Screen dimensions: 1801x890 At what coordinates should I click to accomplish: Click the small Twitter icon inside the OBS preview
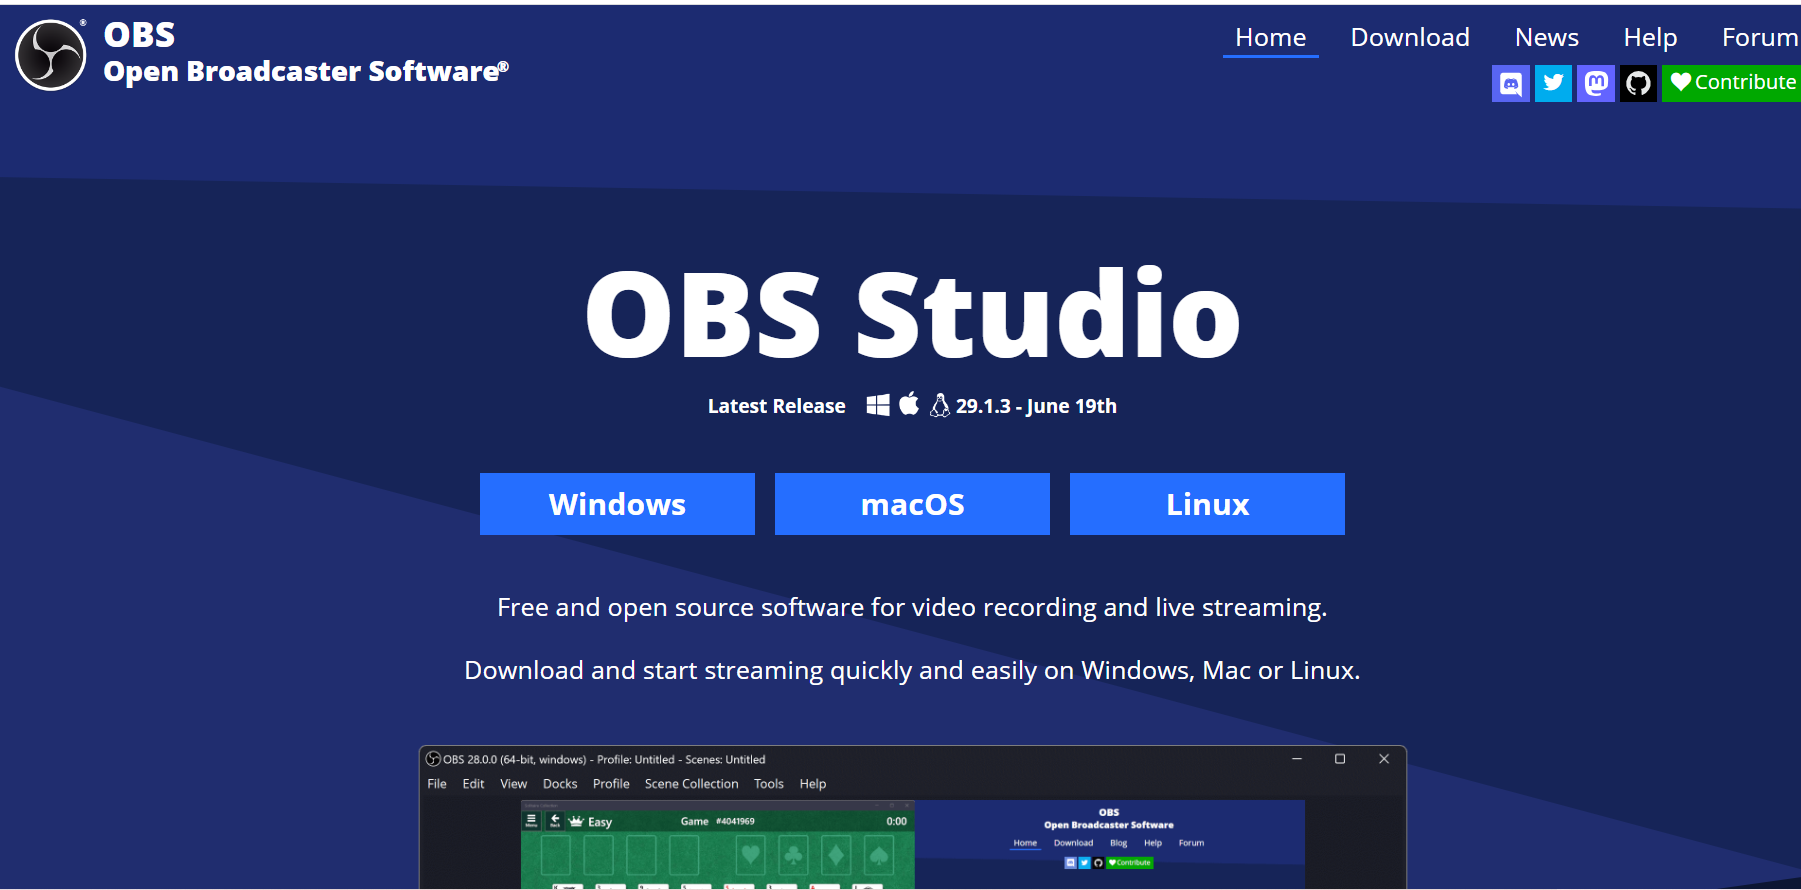click(x=1084, y=863)
